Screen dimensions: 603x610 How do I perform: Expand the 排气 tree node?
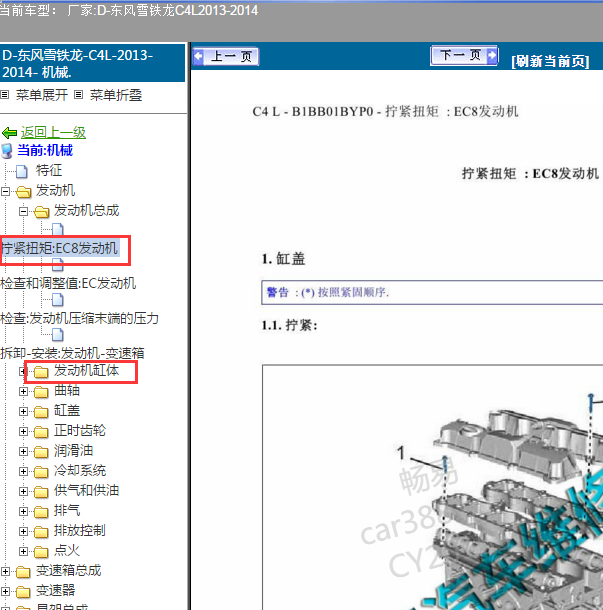point(23,512)
